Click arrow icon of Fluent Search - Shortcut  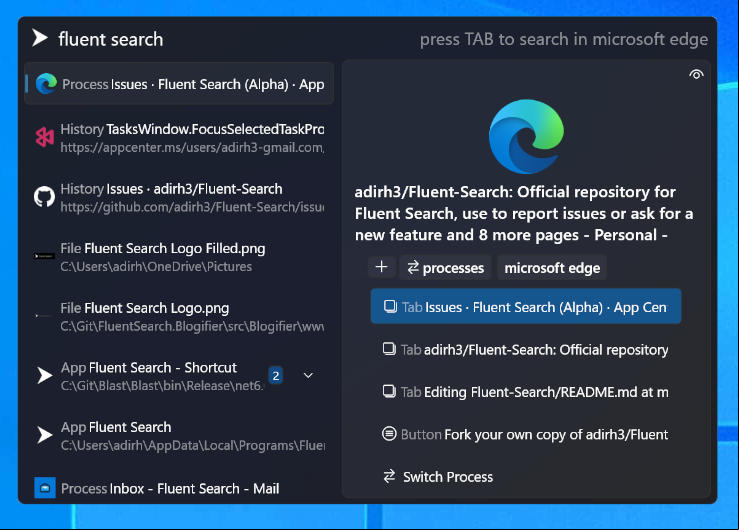44,375
